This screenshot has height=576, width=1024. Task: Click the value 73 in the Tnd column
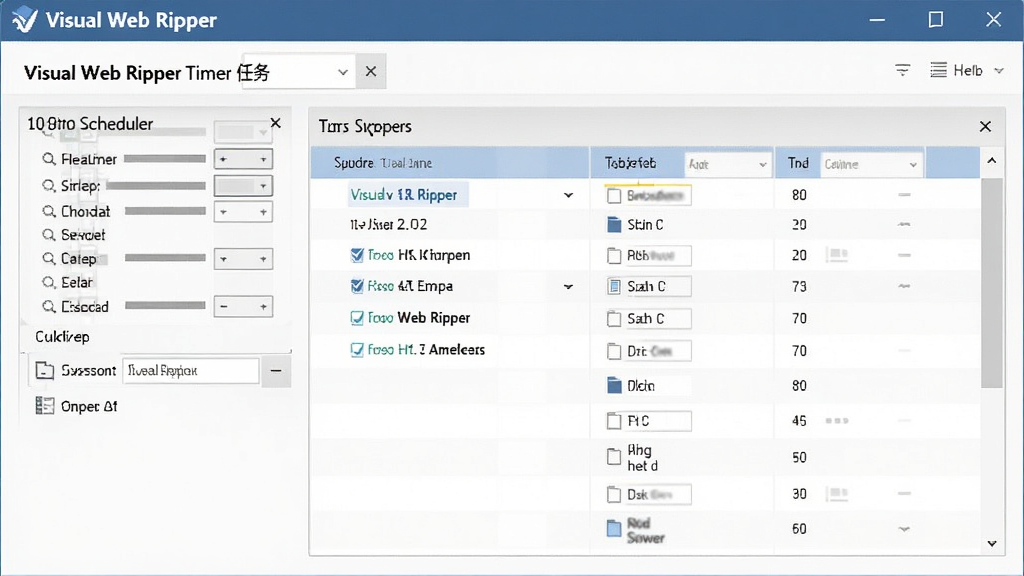(x=799, y=286)
